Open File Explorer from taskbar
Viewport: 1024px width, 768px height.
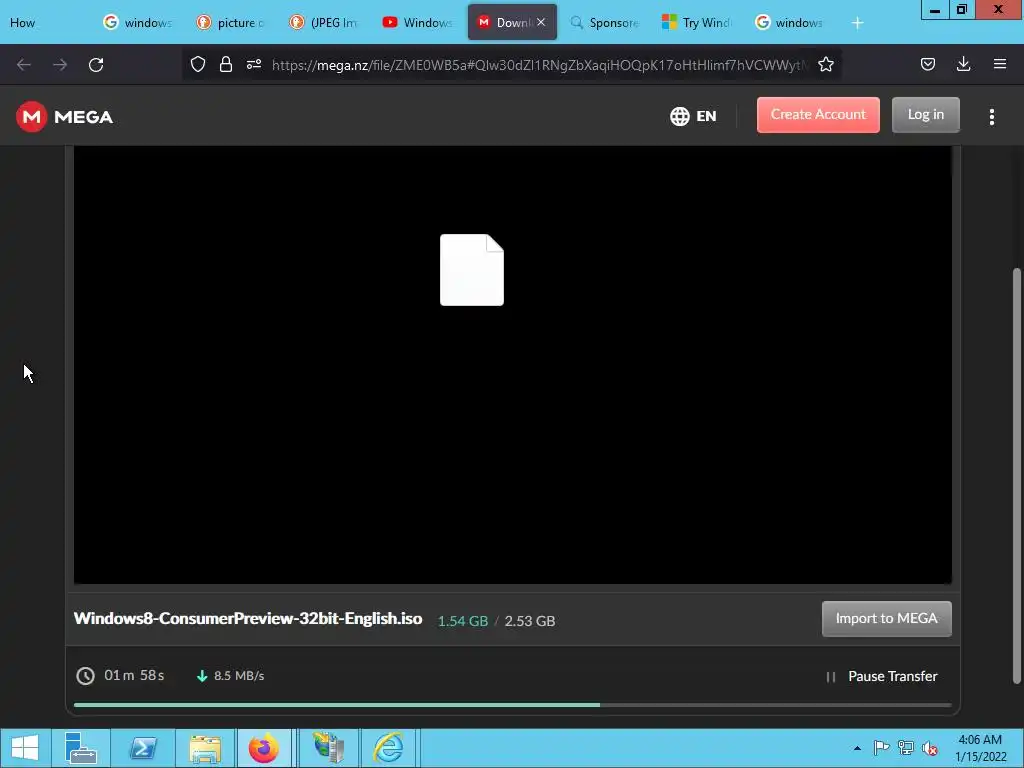click(204, 748)
